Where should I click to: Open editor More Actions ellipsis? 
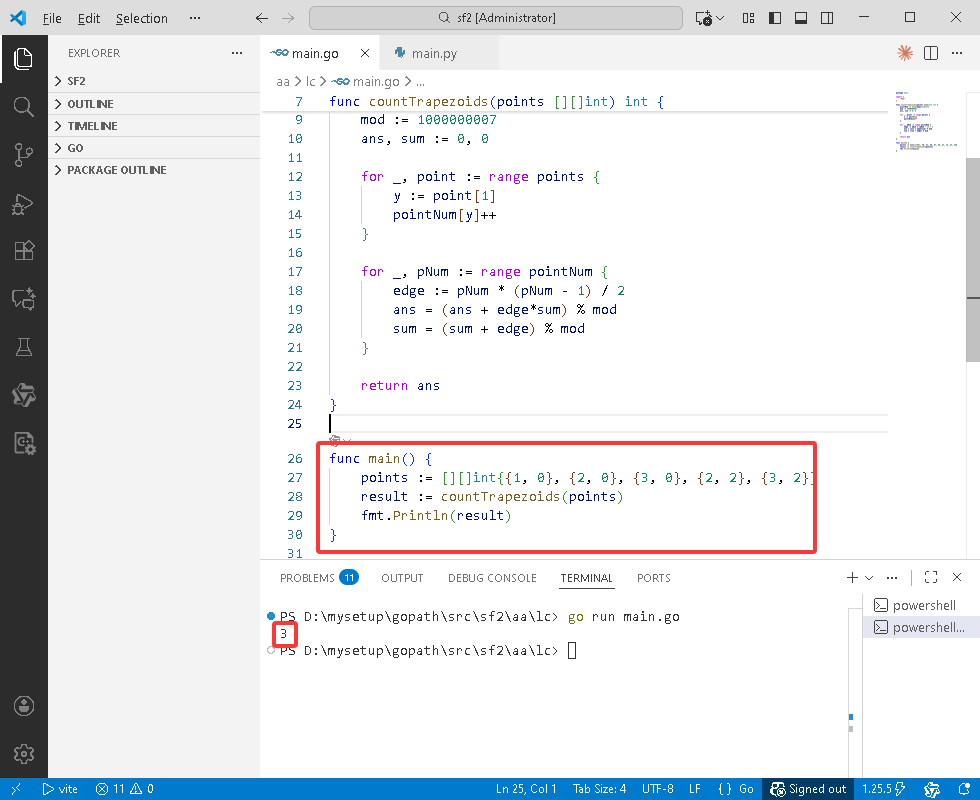(x=957, y=53)
